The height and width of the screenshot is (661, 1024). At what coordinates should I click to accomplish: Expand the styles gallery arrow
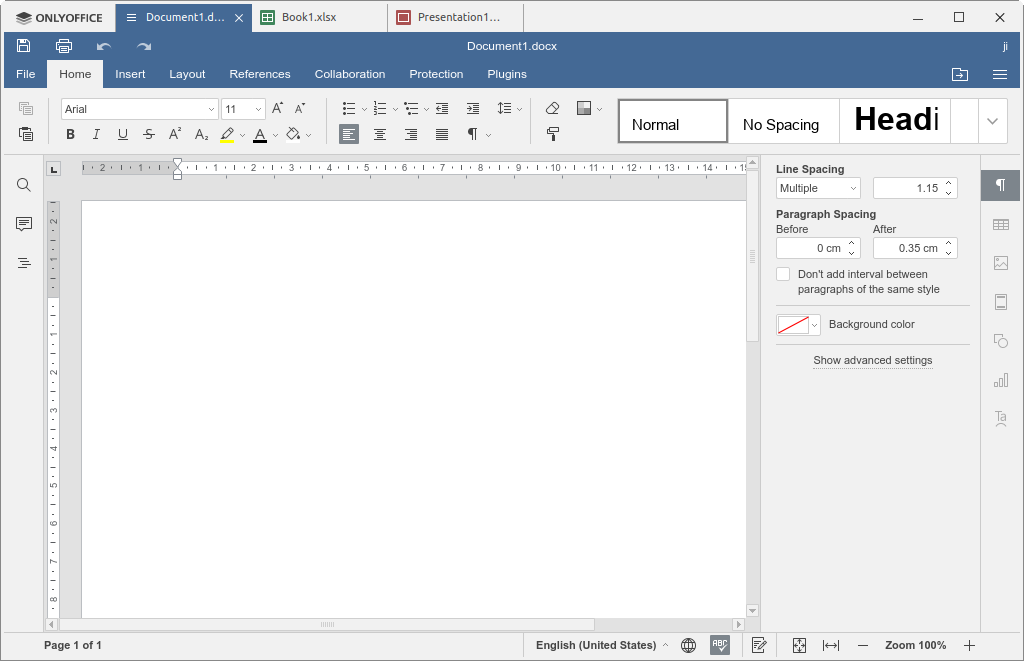(992, 121)
